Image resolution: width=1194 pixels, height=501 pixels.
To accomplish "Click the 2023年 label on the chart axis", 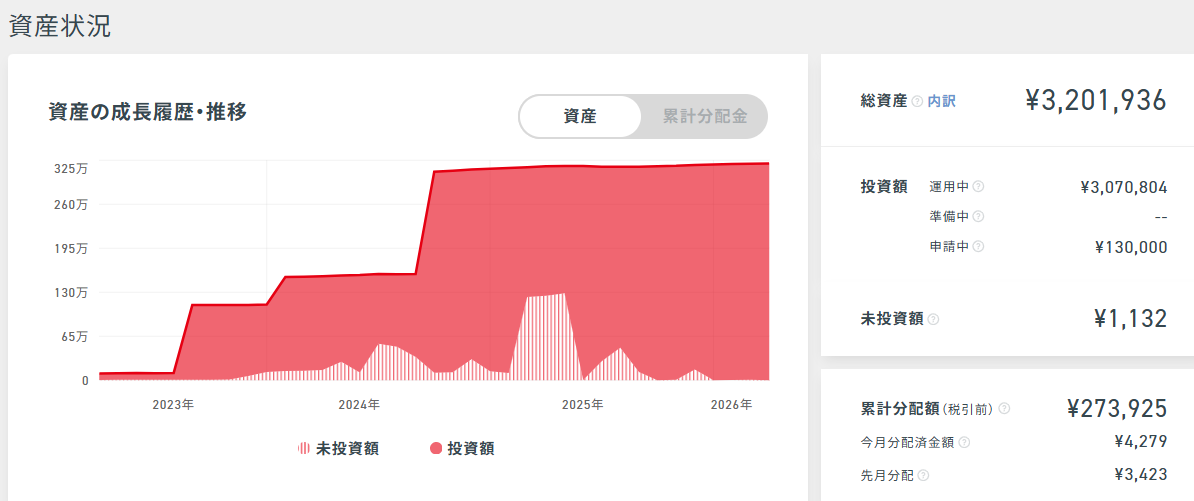I will pyautogui.click(x=173, y=405).
